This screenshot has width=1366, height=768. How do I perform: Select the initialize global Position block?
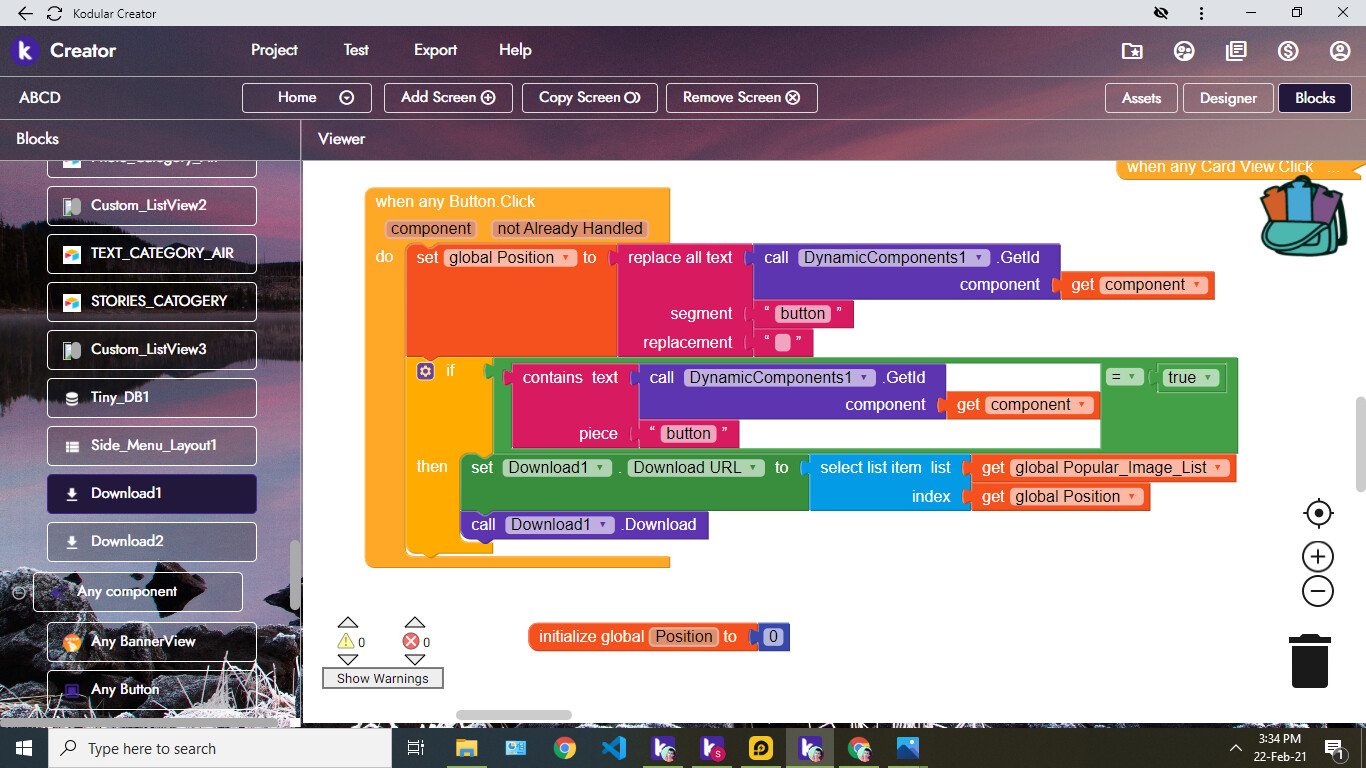[644, 637]
